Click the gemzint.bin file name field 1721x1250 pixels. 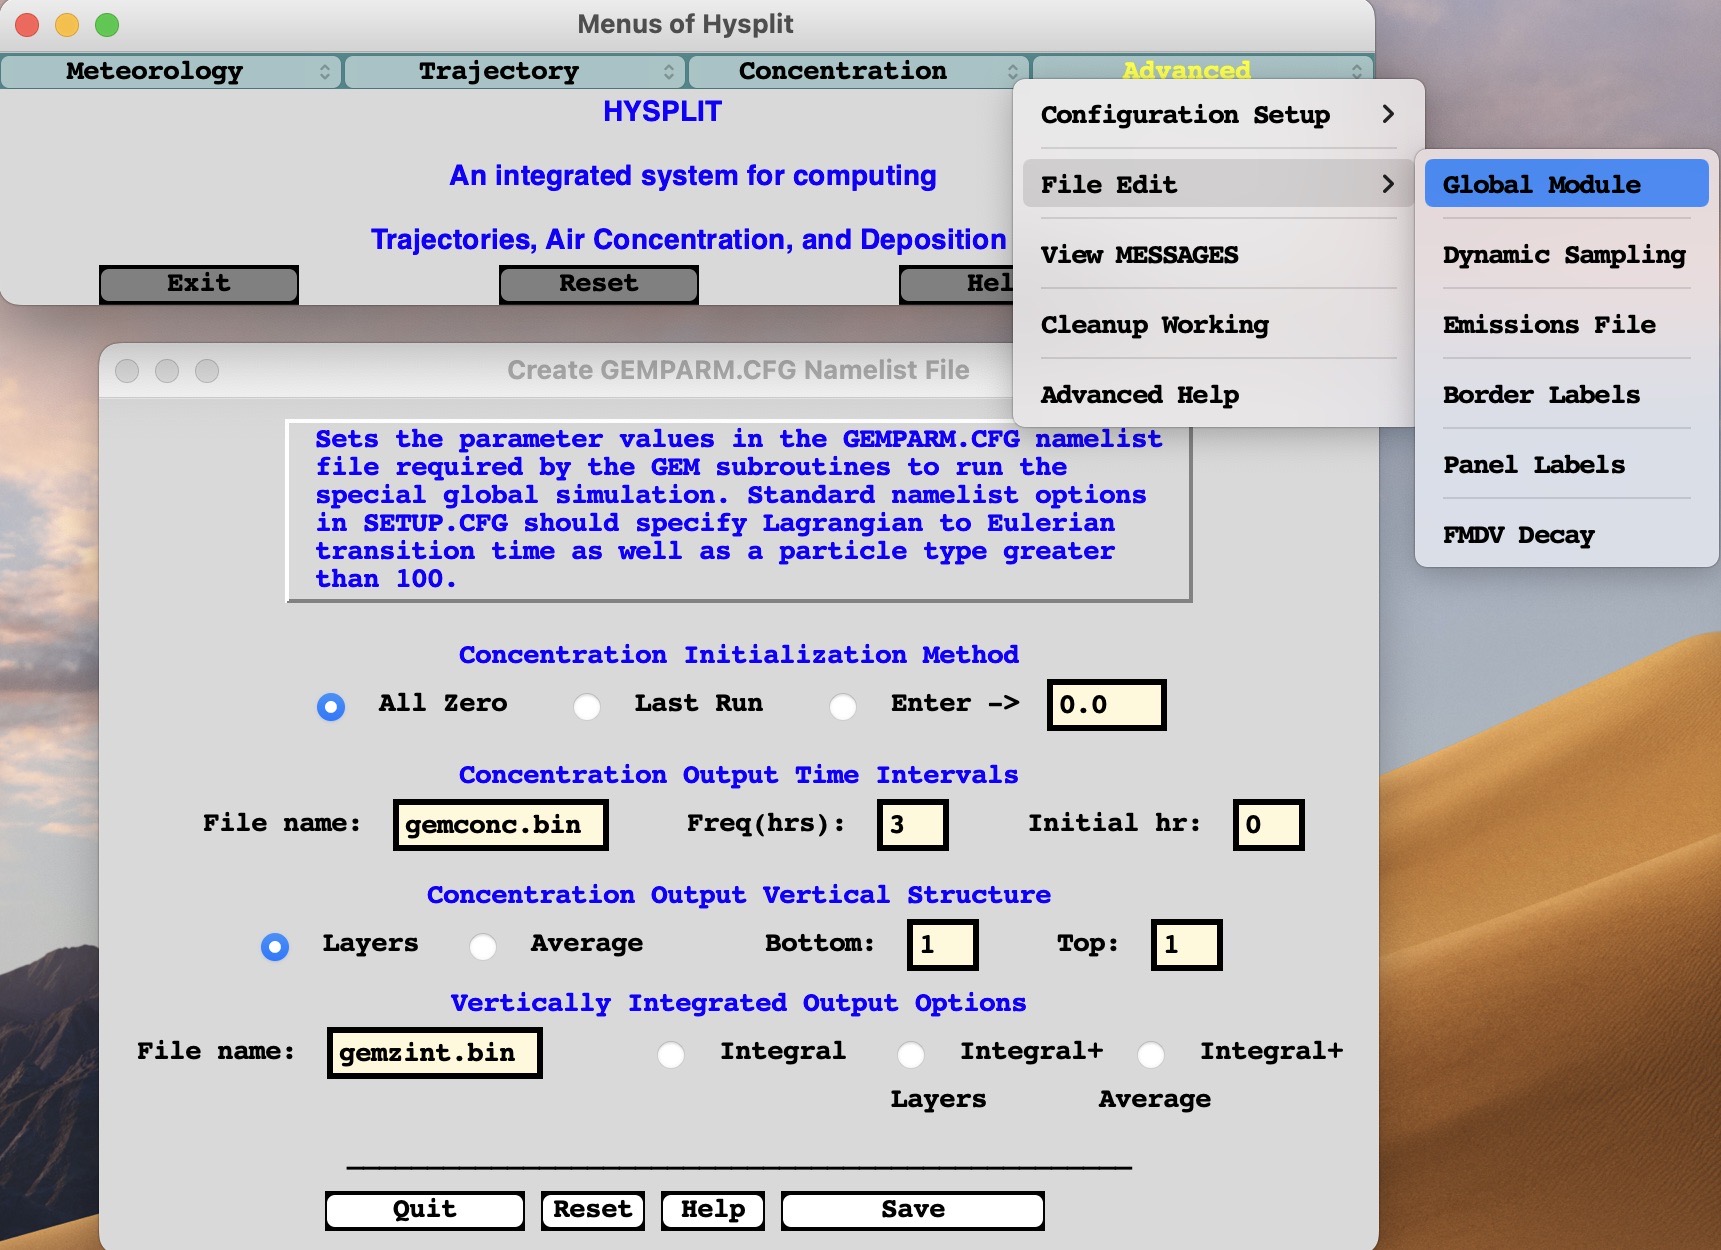(x=435, y=1053)
